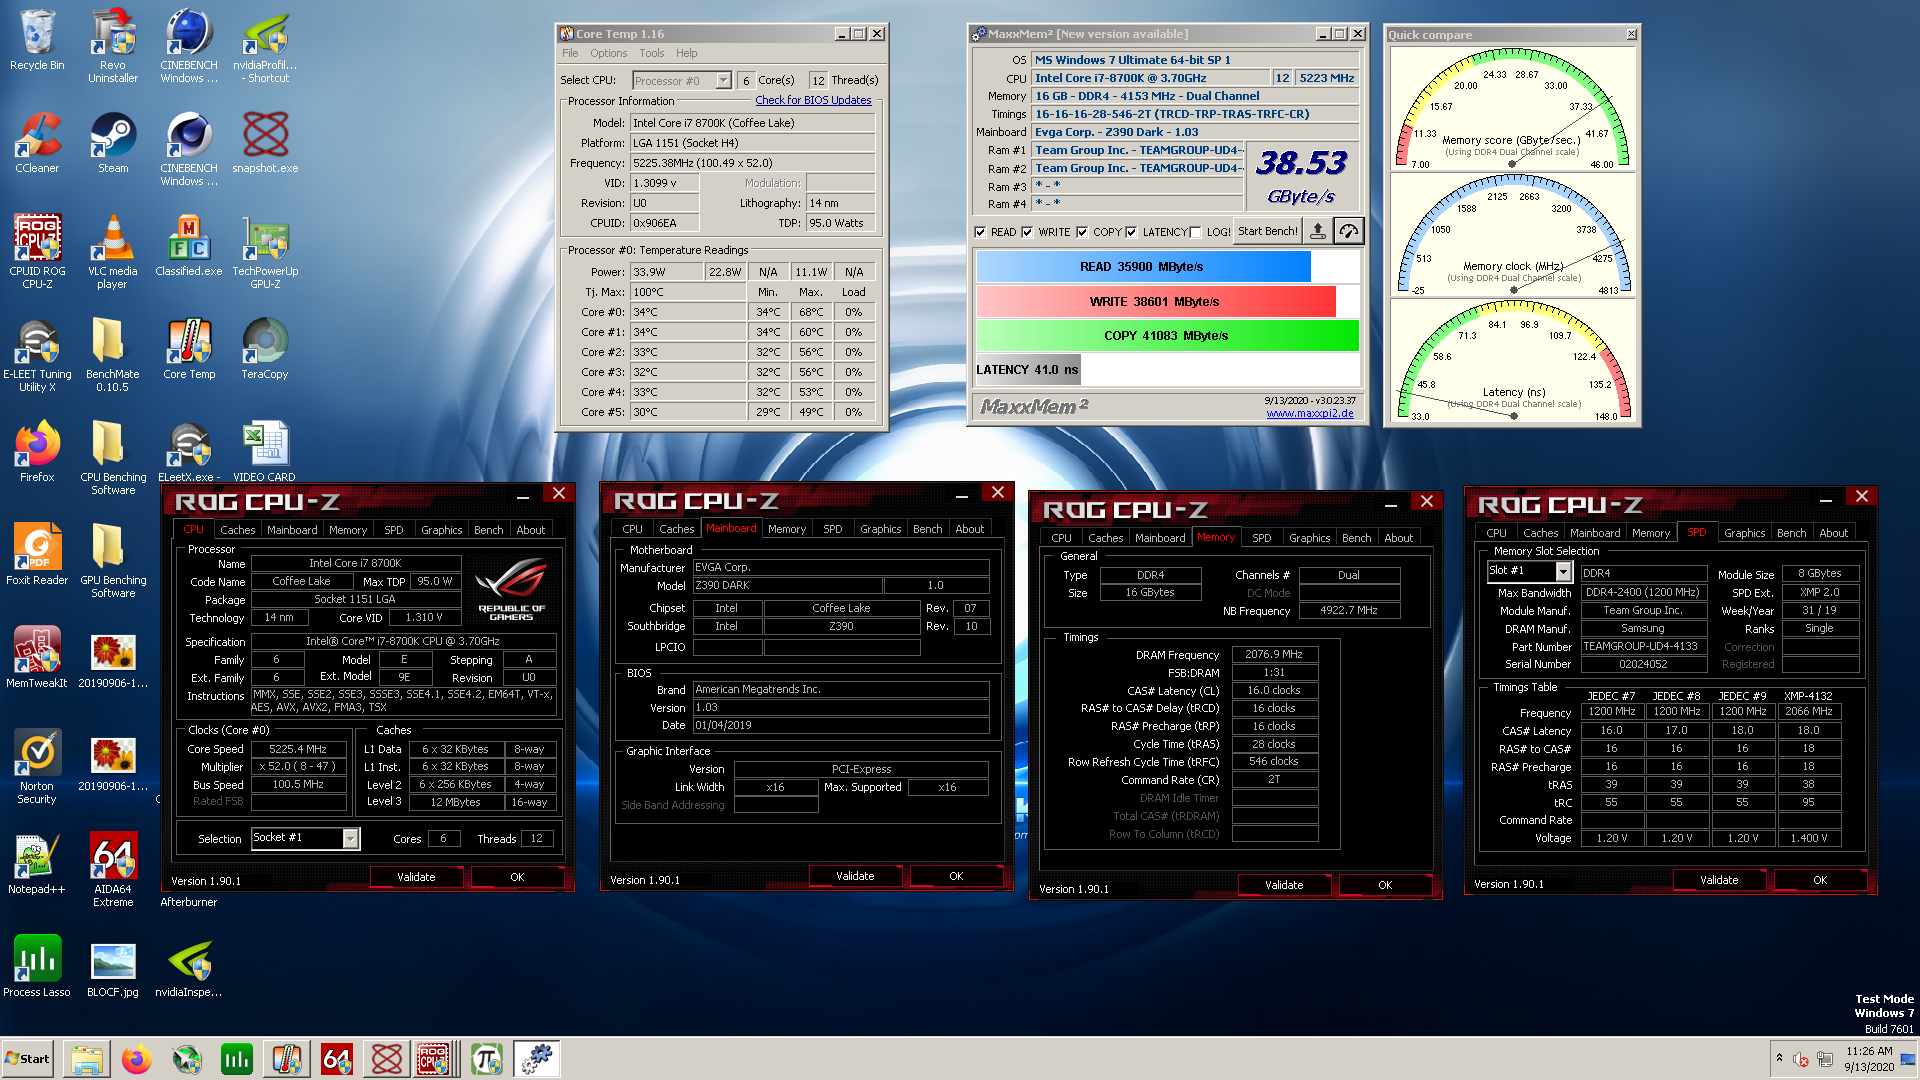Open the Socket #1 selection dropdown
Screen dimensions: 1920x1080
pos(351,838)
